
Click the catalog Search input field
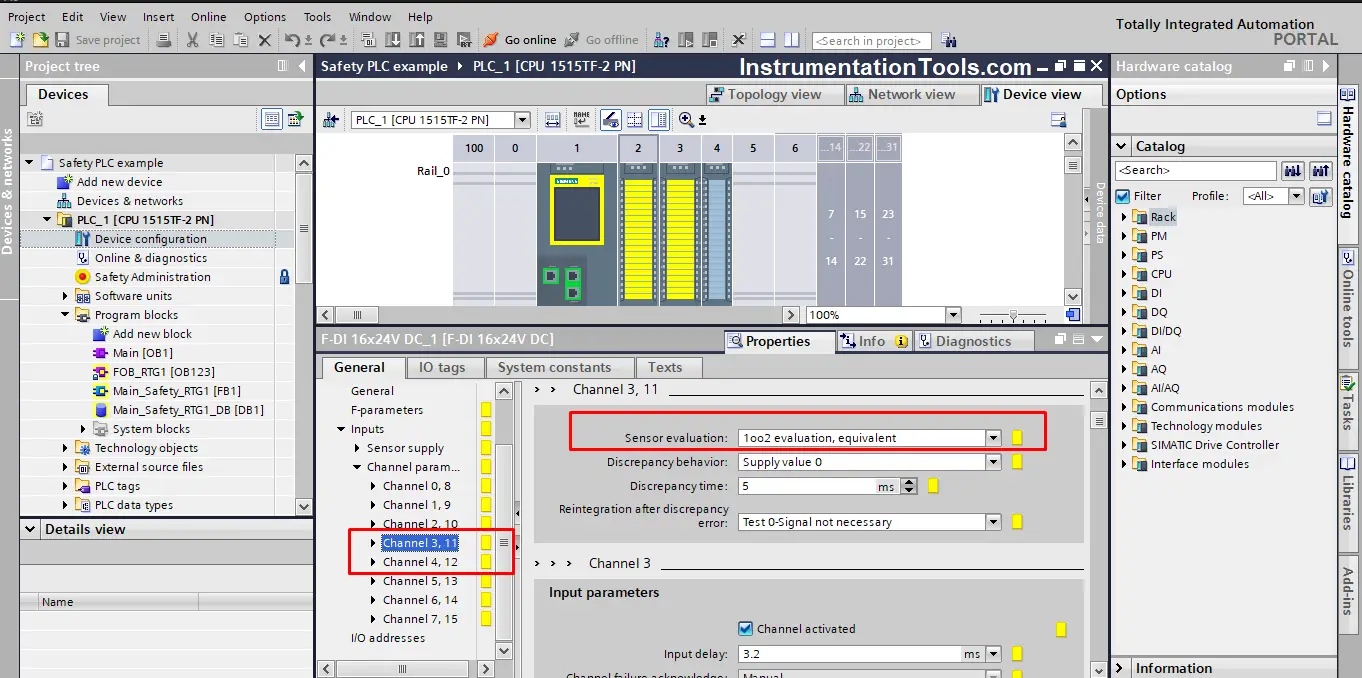point(1195,171)
